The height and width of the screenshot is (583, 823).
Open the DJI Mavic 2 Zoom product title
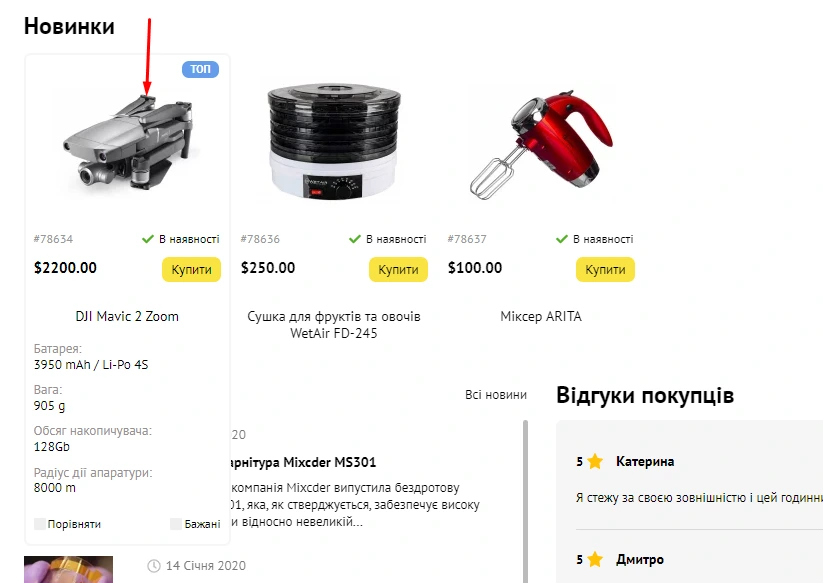[127, 316]
